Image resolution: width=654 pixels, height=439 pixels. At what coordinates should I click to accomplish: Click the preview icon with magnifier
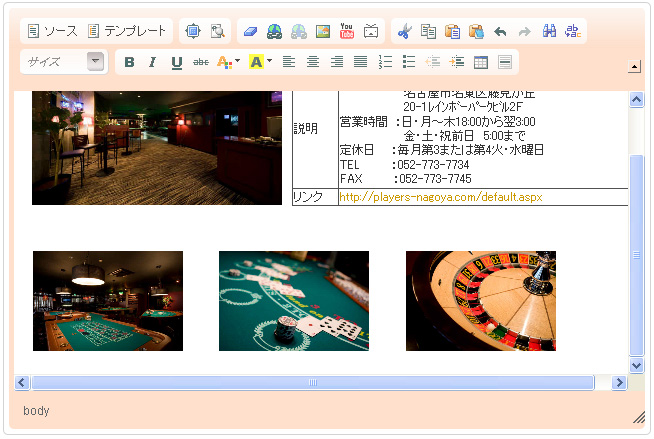click(x=217, y=31)
